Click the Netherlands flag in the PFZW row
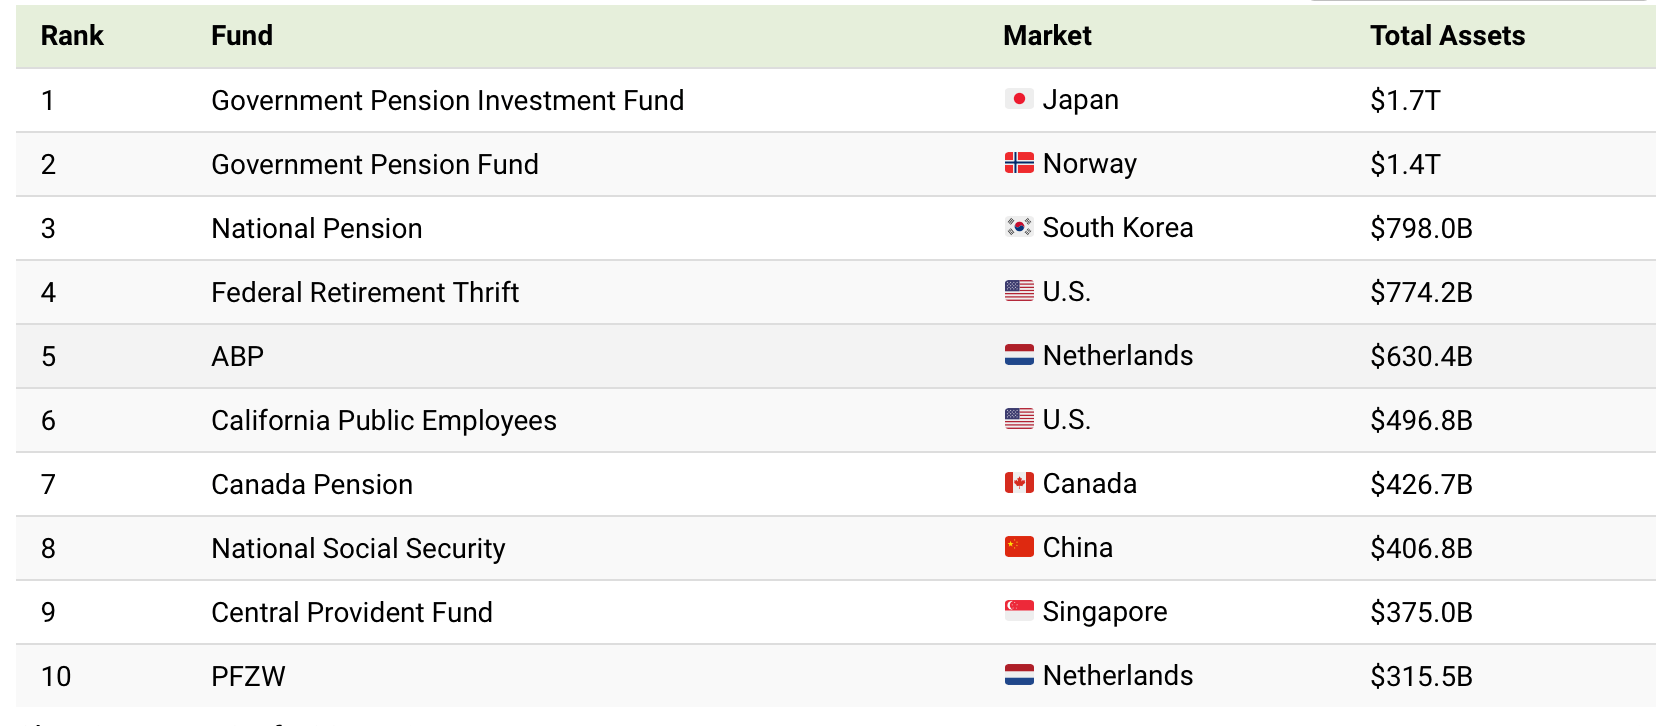This screenshot has width=1672, height=726. pyautogui.click(x=1019, y=675)
